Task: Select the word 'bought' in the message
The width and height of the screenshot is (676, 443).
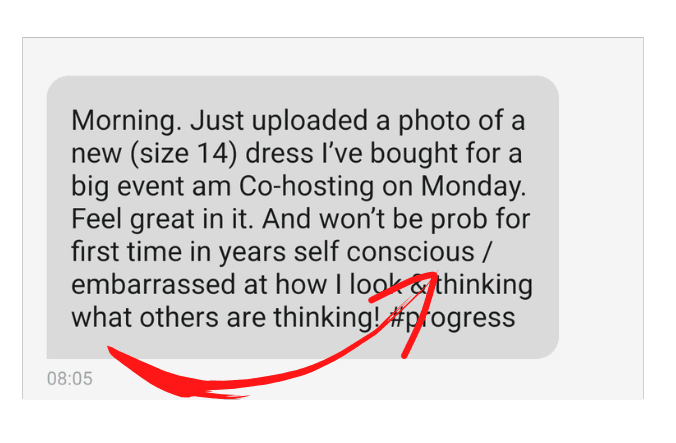Action: click(414, 154)
